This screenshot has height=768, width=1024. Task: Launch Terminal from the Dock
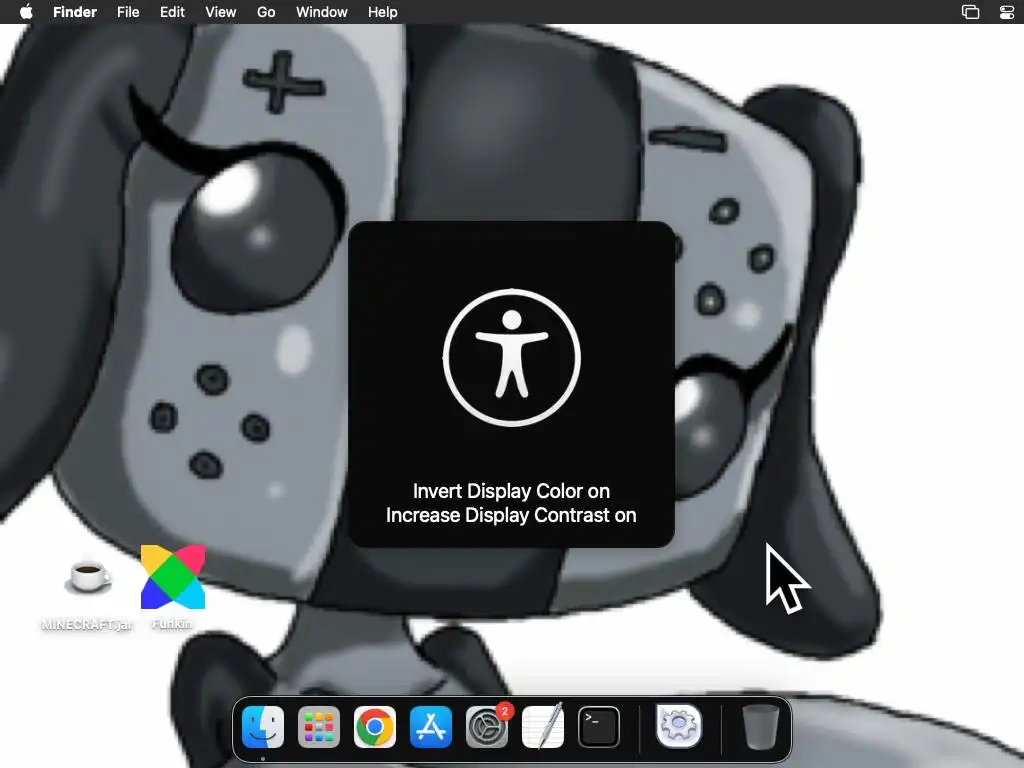coord(599,727)
